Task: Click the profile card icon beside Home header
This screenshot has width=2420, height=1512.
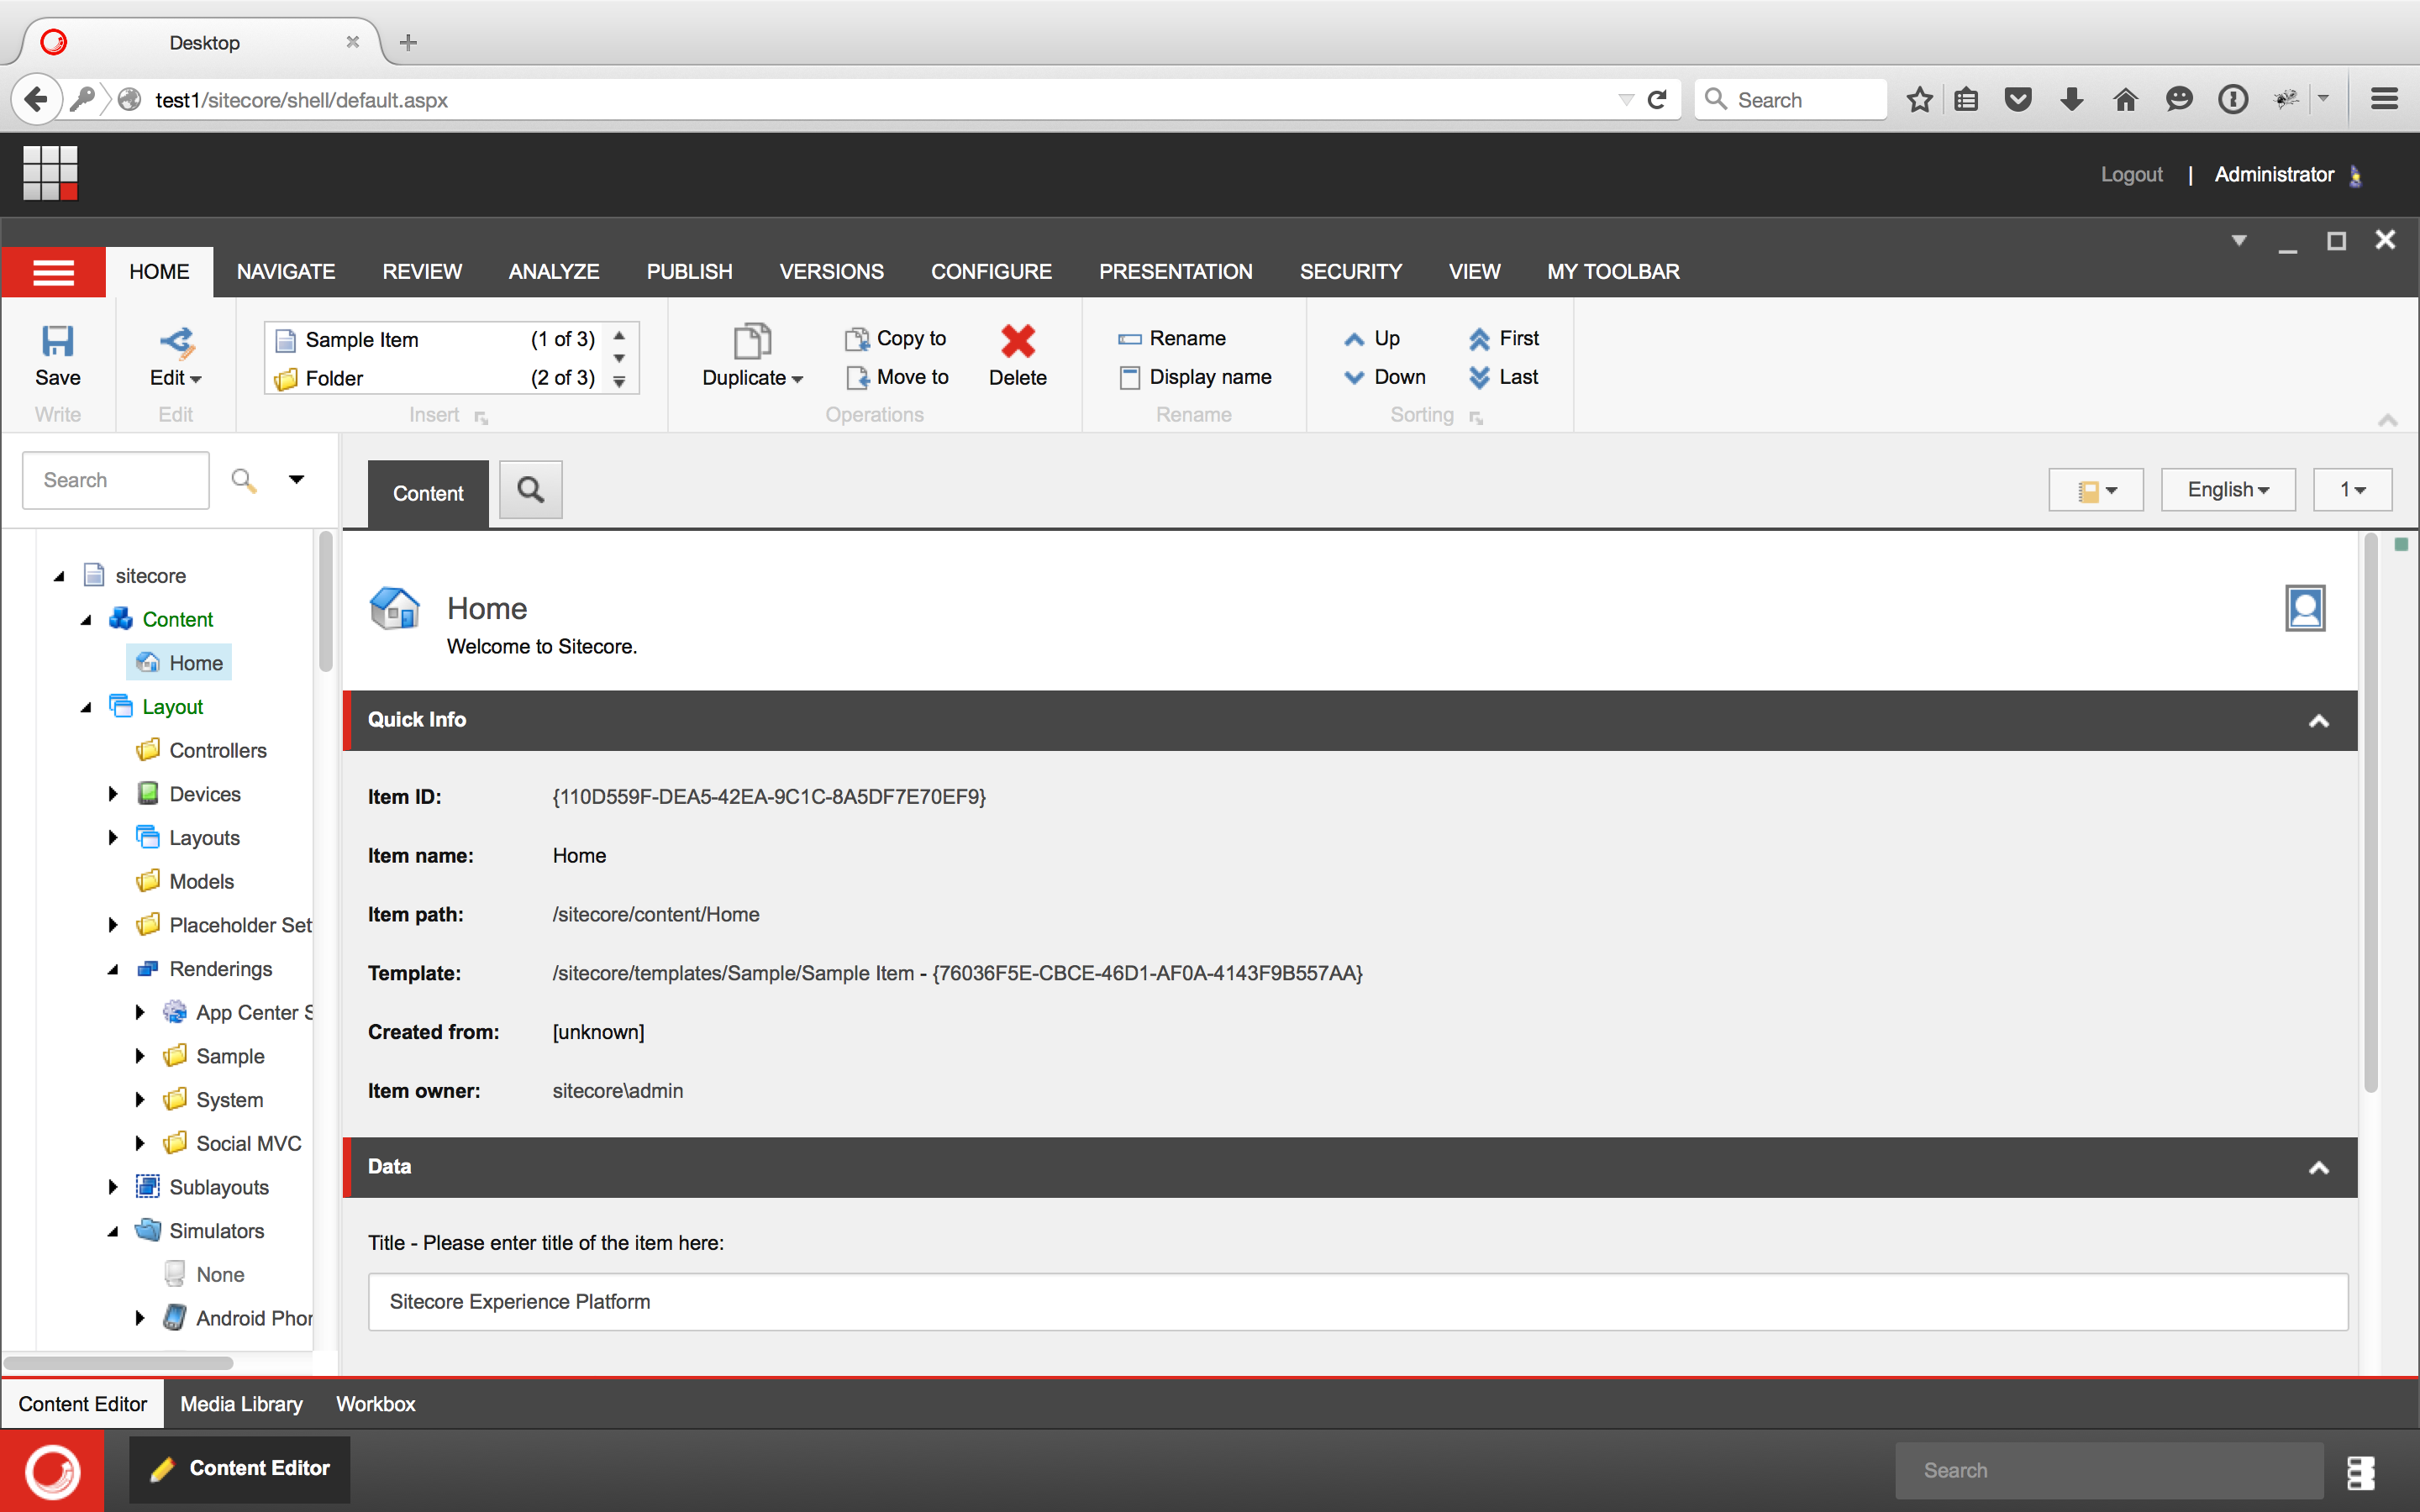Action: pyautogui.click(x=2305, y=608)
